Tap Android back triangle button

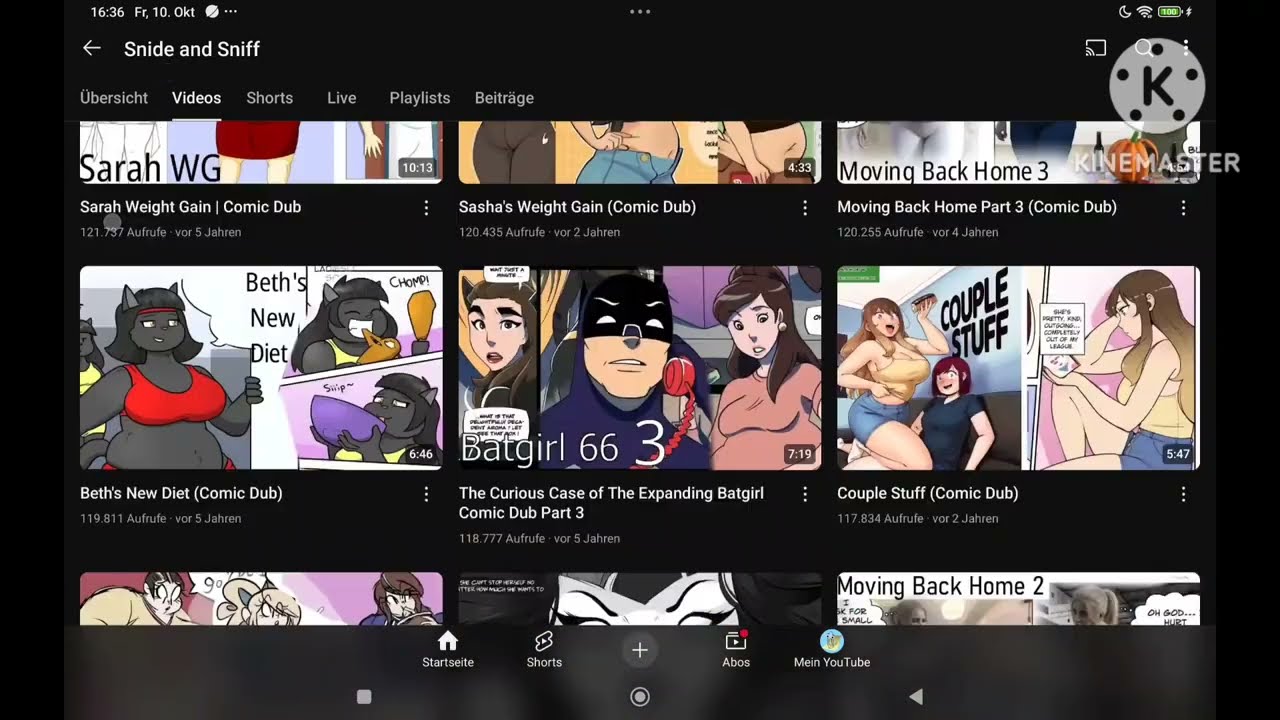(915, 697)
